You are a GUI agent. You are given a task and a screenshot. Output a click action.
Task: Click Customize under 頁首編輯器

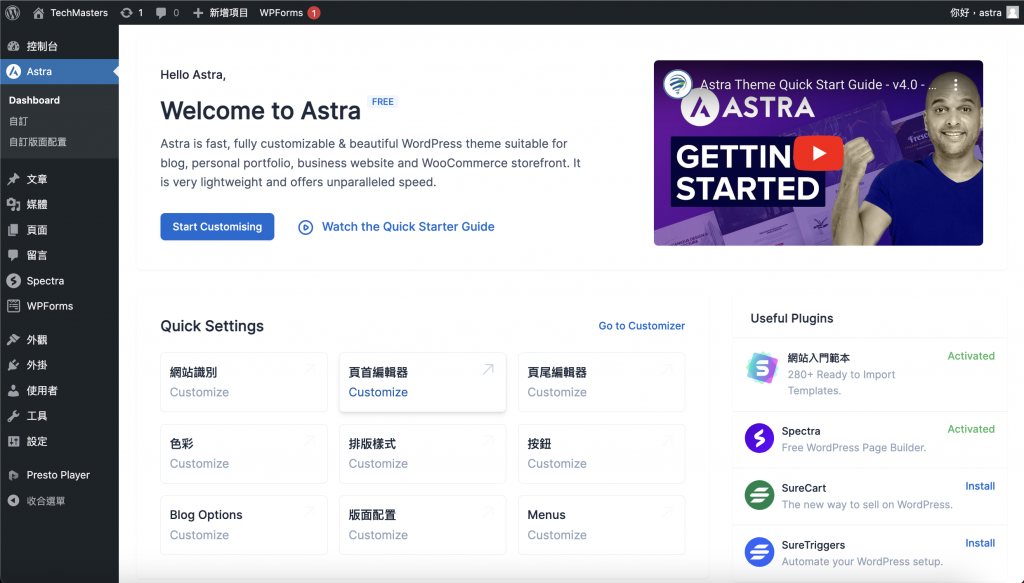click(x=378, y=392)
